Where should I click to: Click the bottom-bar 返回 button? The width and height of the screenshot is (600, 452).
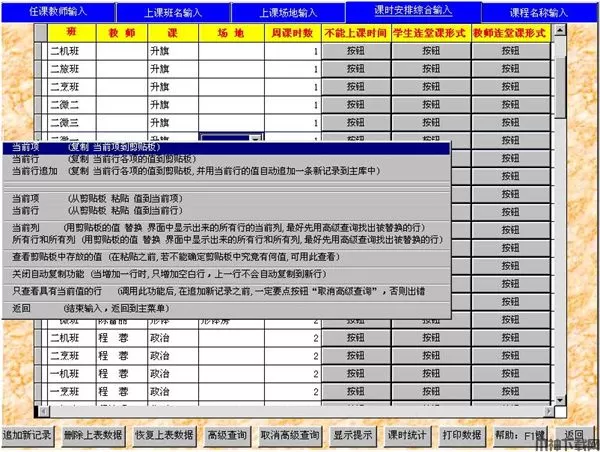(575, 436)
